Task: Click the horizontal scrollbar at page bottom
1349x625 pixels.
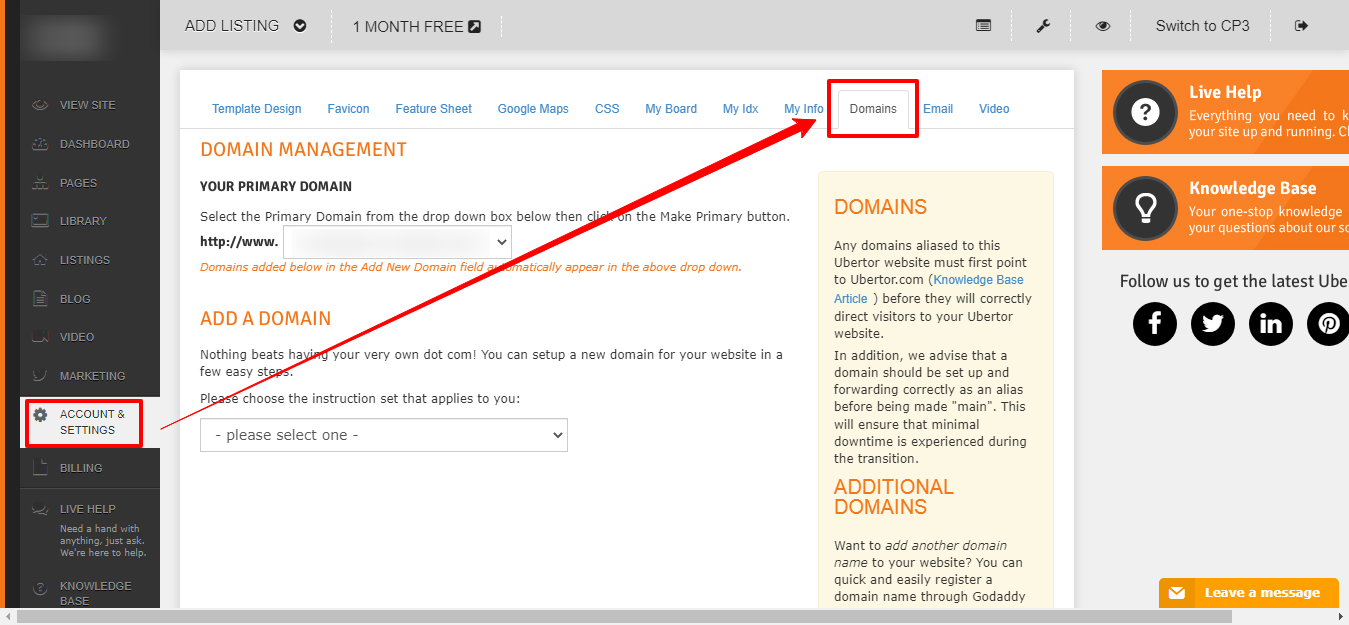Action: 600,617
